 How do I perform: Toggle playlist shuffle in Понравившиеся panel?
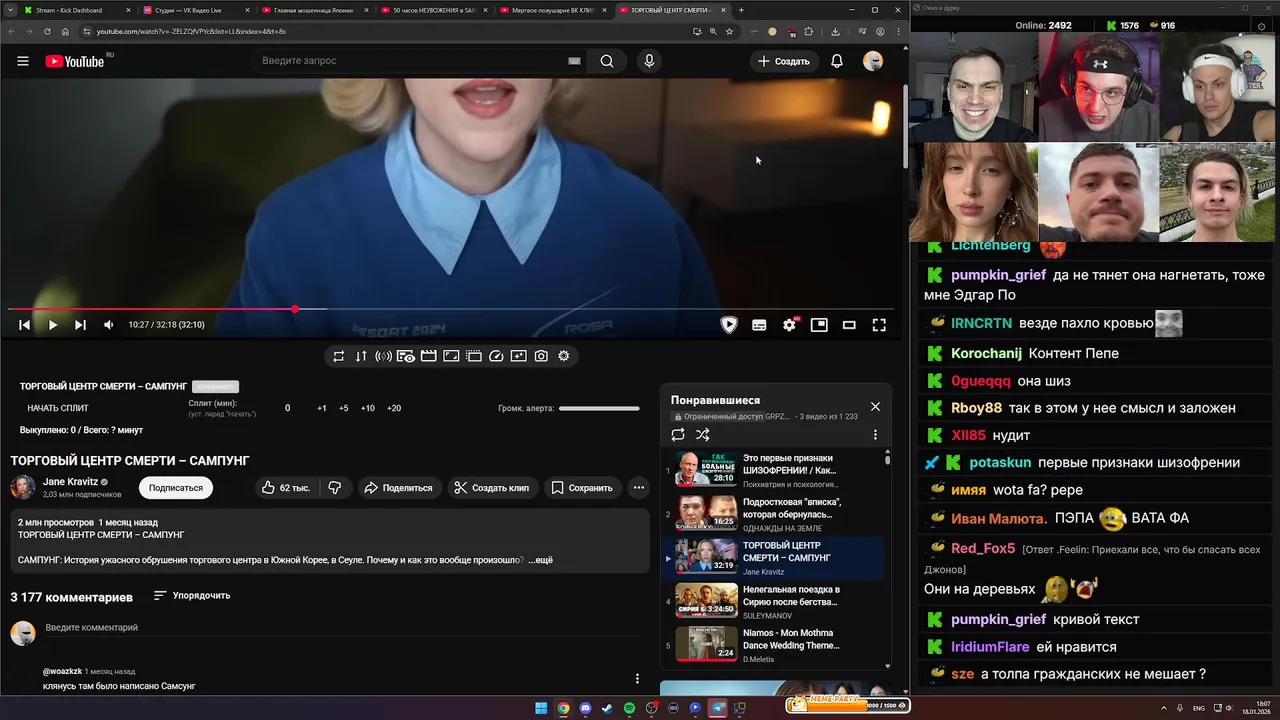(703, 435)
